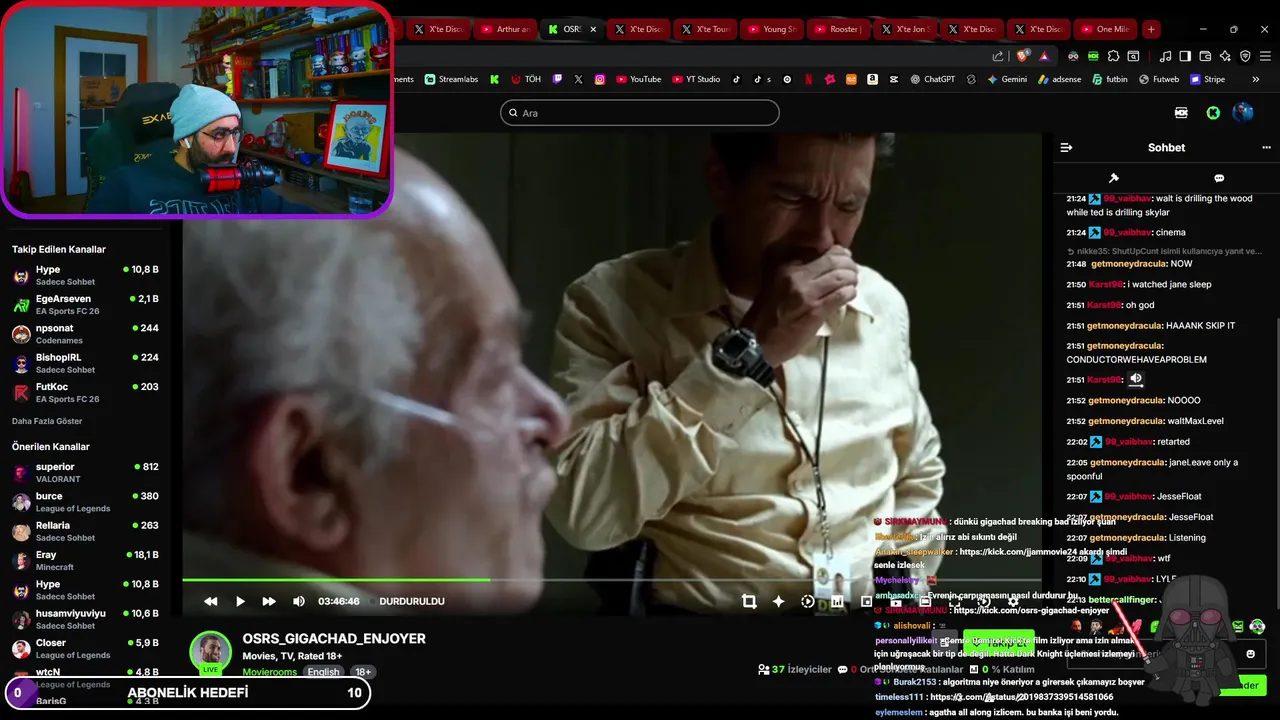Open the chat options three-dots menu

coord(1266,147)
